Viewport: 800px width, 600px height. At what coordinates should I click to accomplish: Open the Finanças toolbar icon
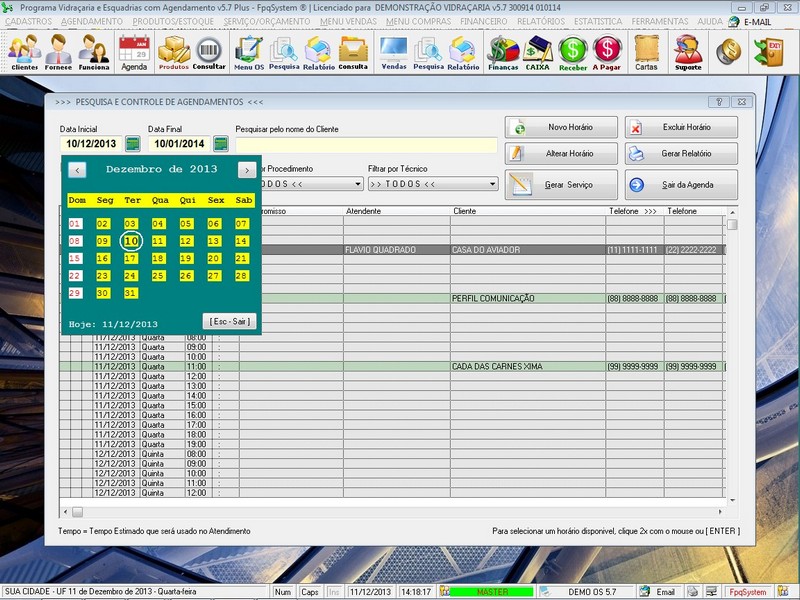coord(503,51)
